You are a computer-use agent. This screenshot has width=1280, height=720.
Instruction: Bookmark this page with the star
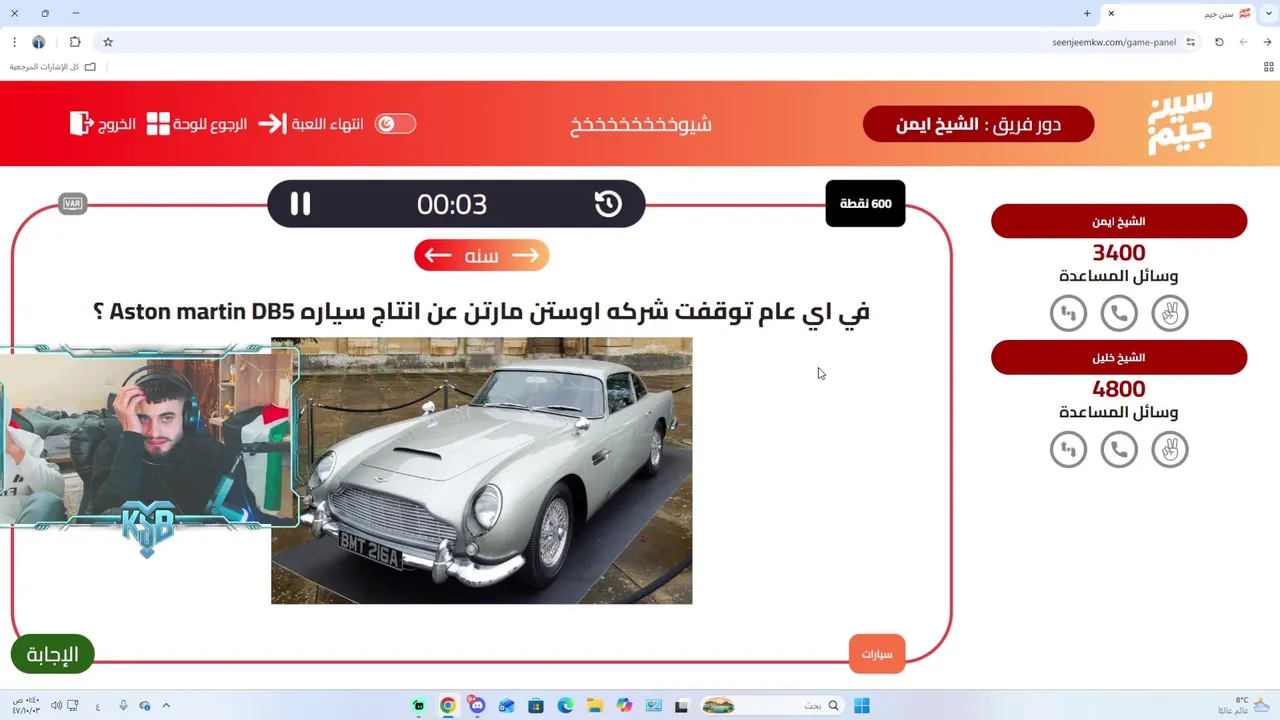coord(108,42)
